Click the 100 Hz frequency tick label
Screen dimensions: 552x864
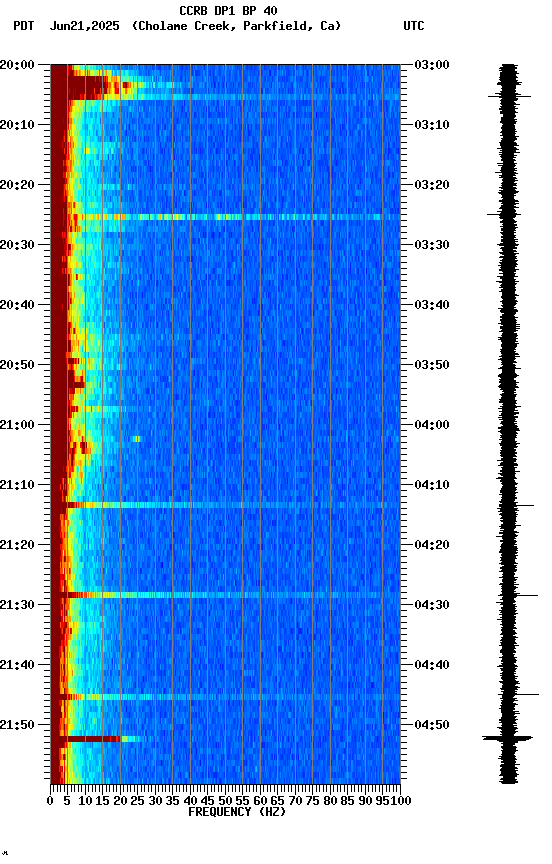pos(402,802)
